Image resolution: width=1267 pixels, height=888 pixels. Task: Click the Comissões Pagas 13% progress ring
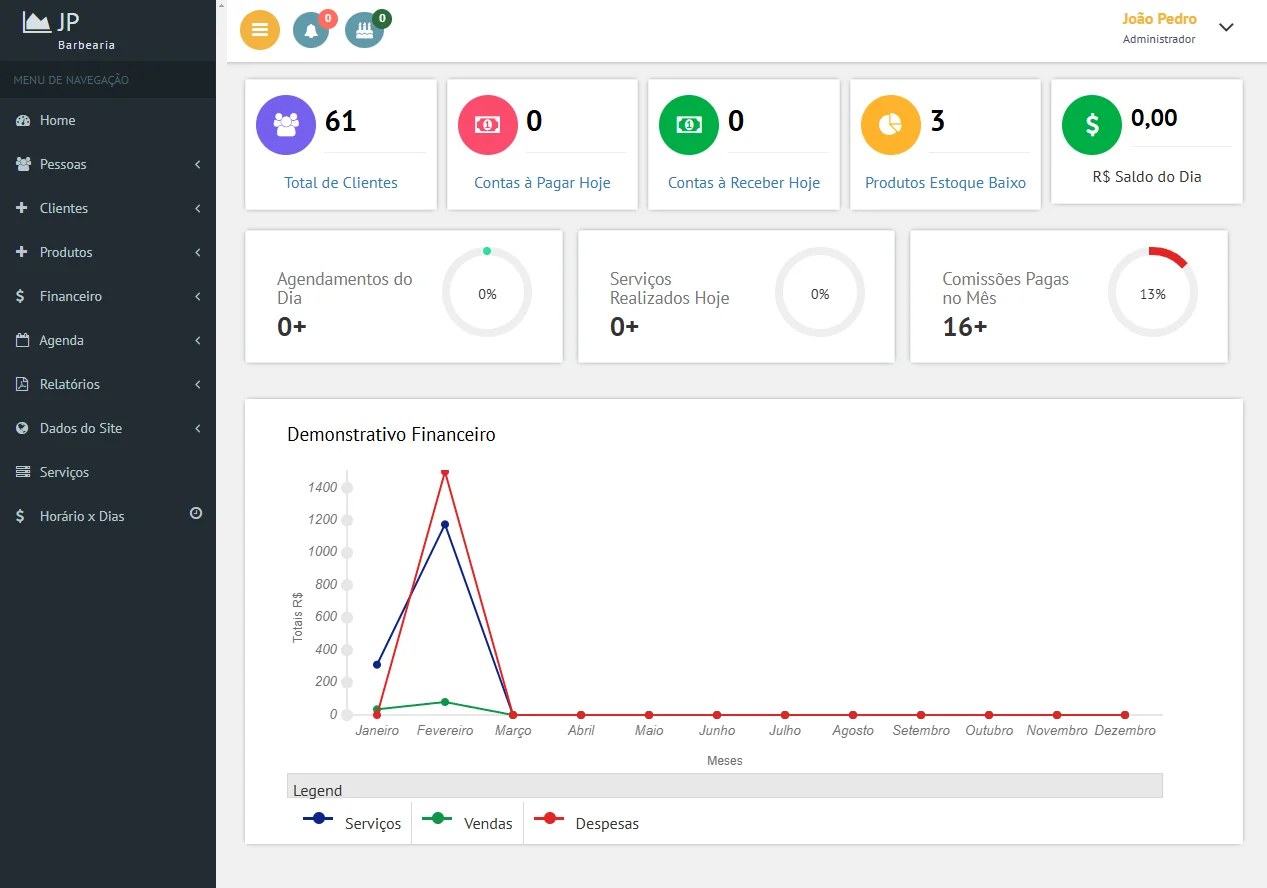pos(1152,294)
